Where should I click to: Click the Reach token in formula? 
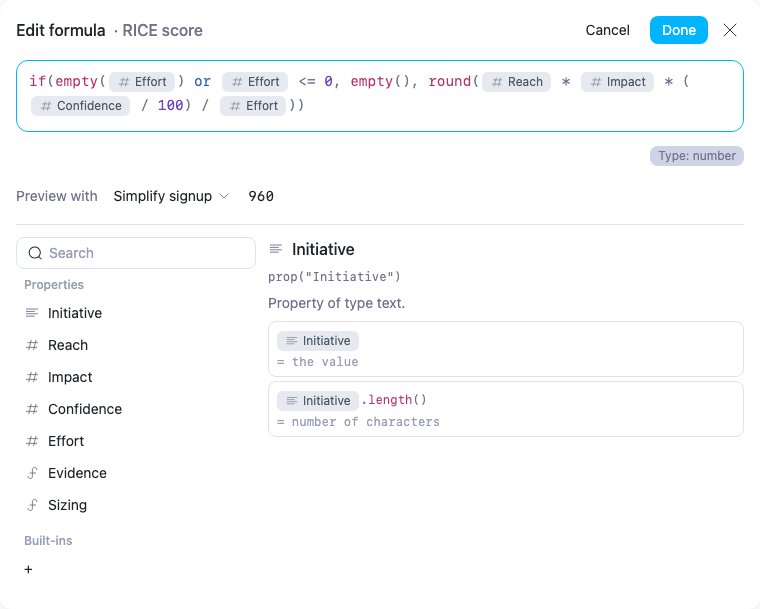point(517,81)
